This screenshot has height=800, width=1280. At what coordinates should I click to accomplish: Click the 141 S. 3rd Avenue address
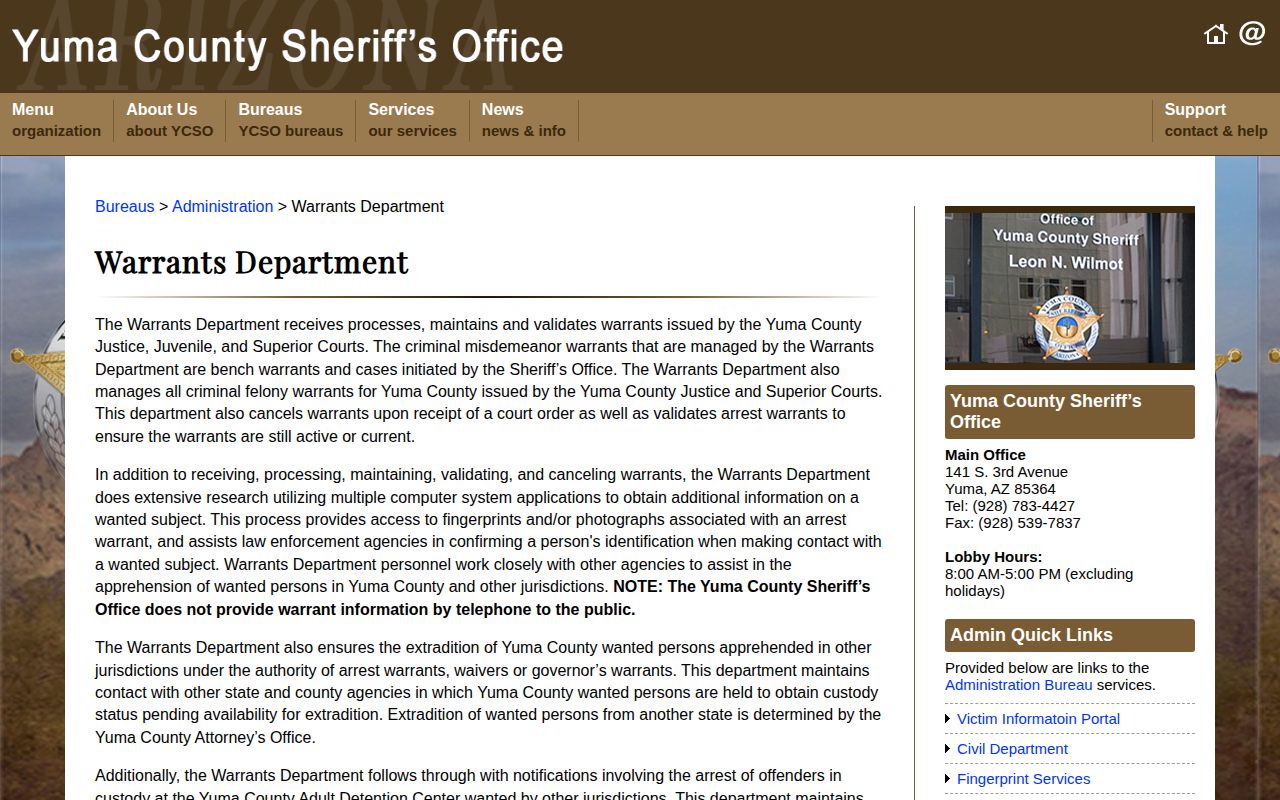(1006, 472)
